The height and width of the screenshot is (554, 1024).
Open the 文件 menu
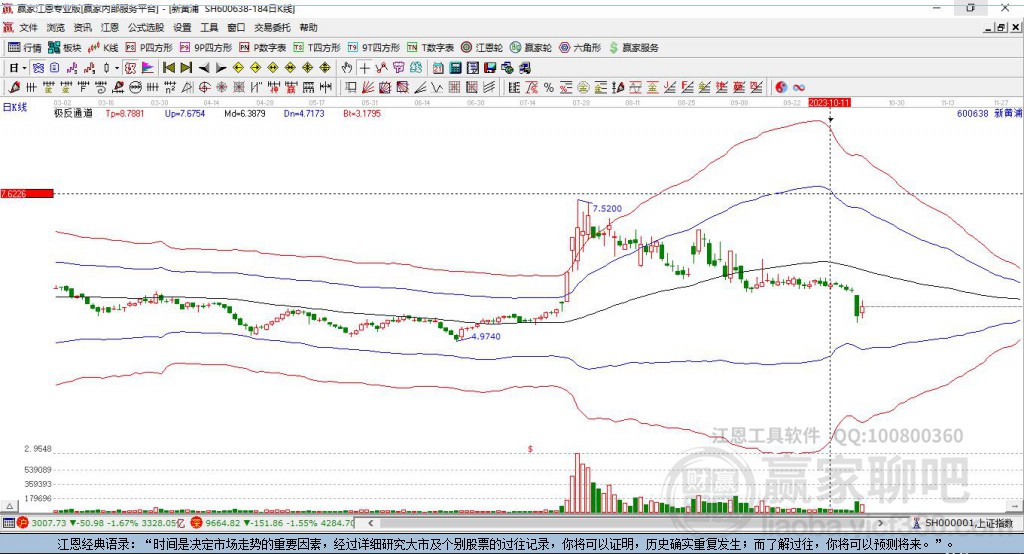pos(28,27)
